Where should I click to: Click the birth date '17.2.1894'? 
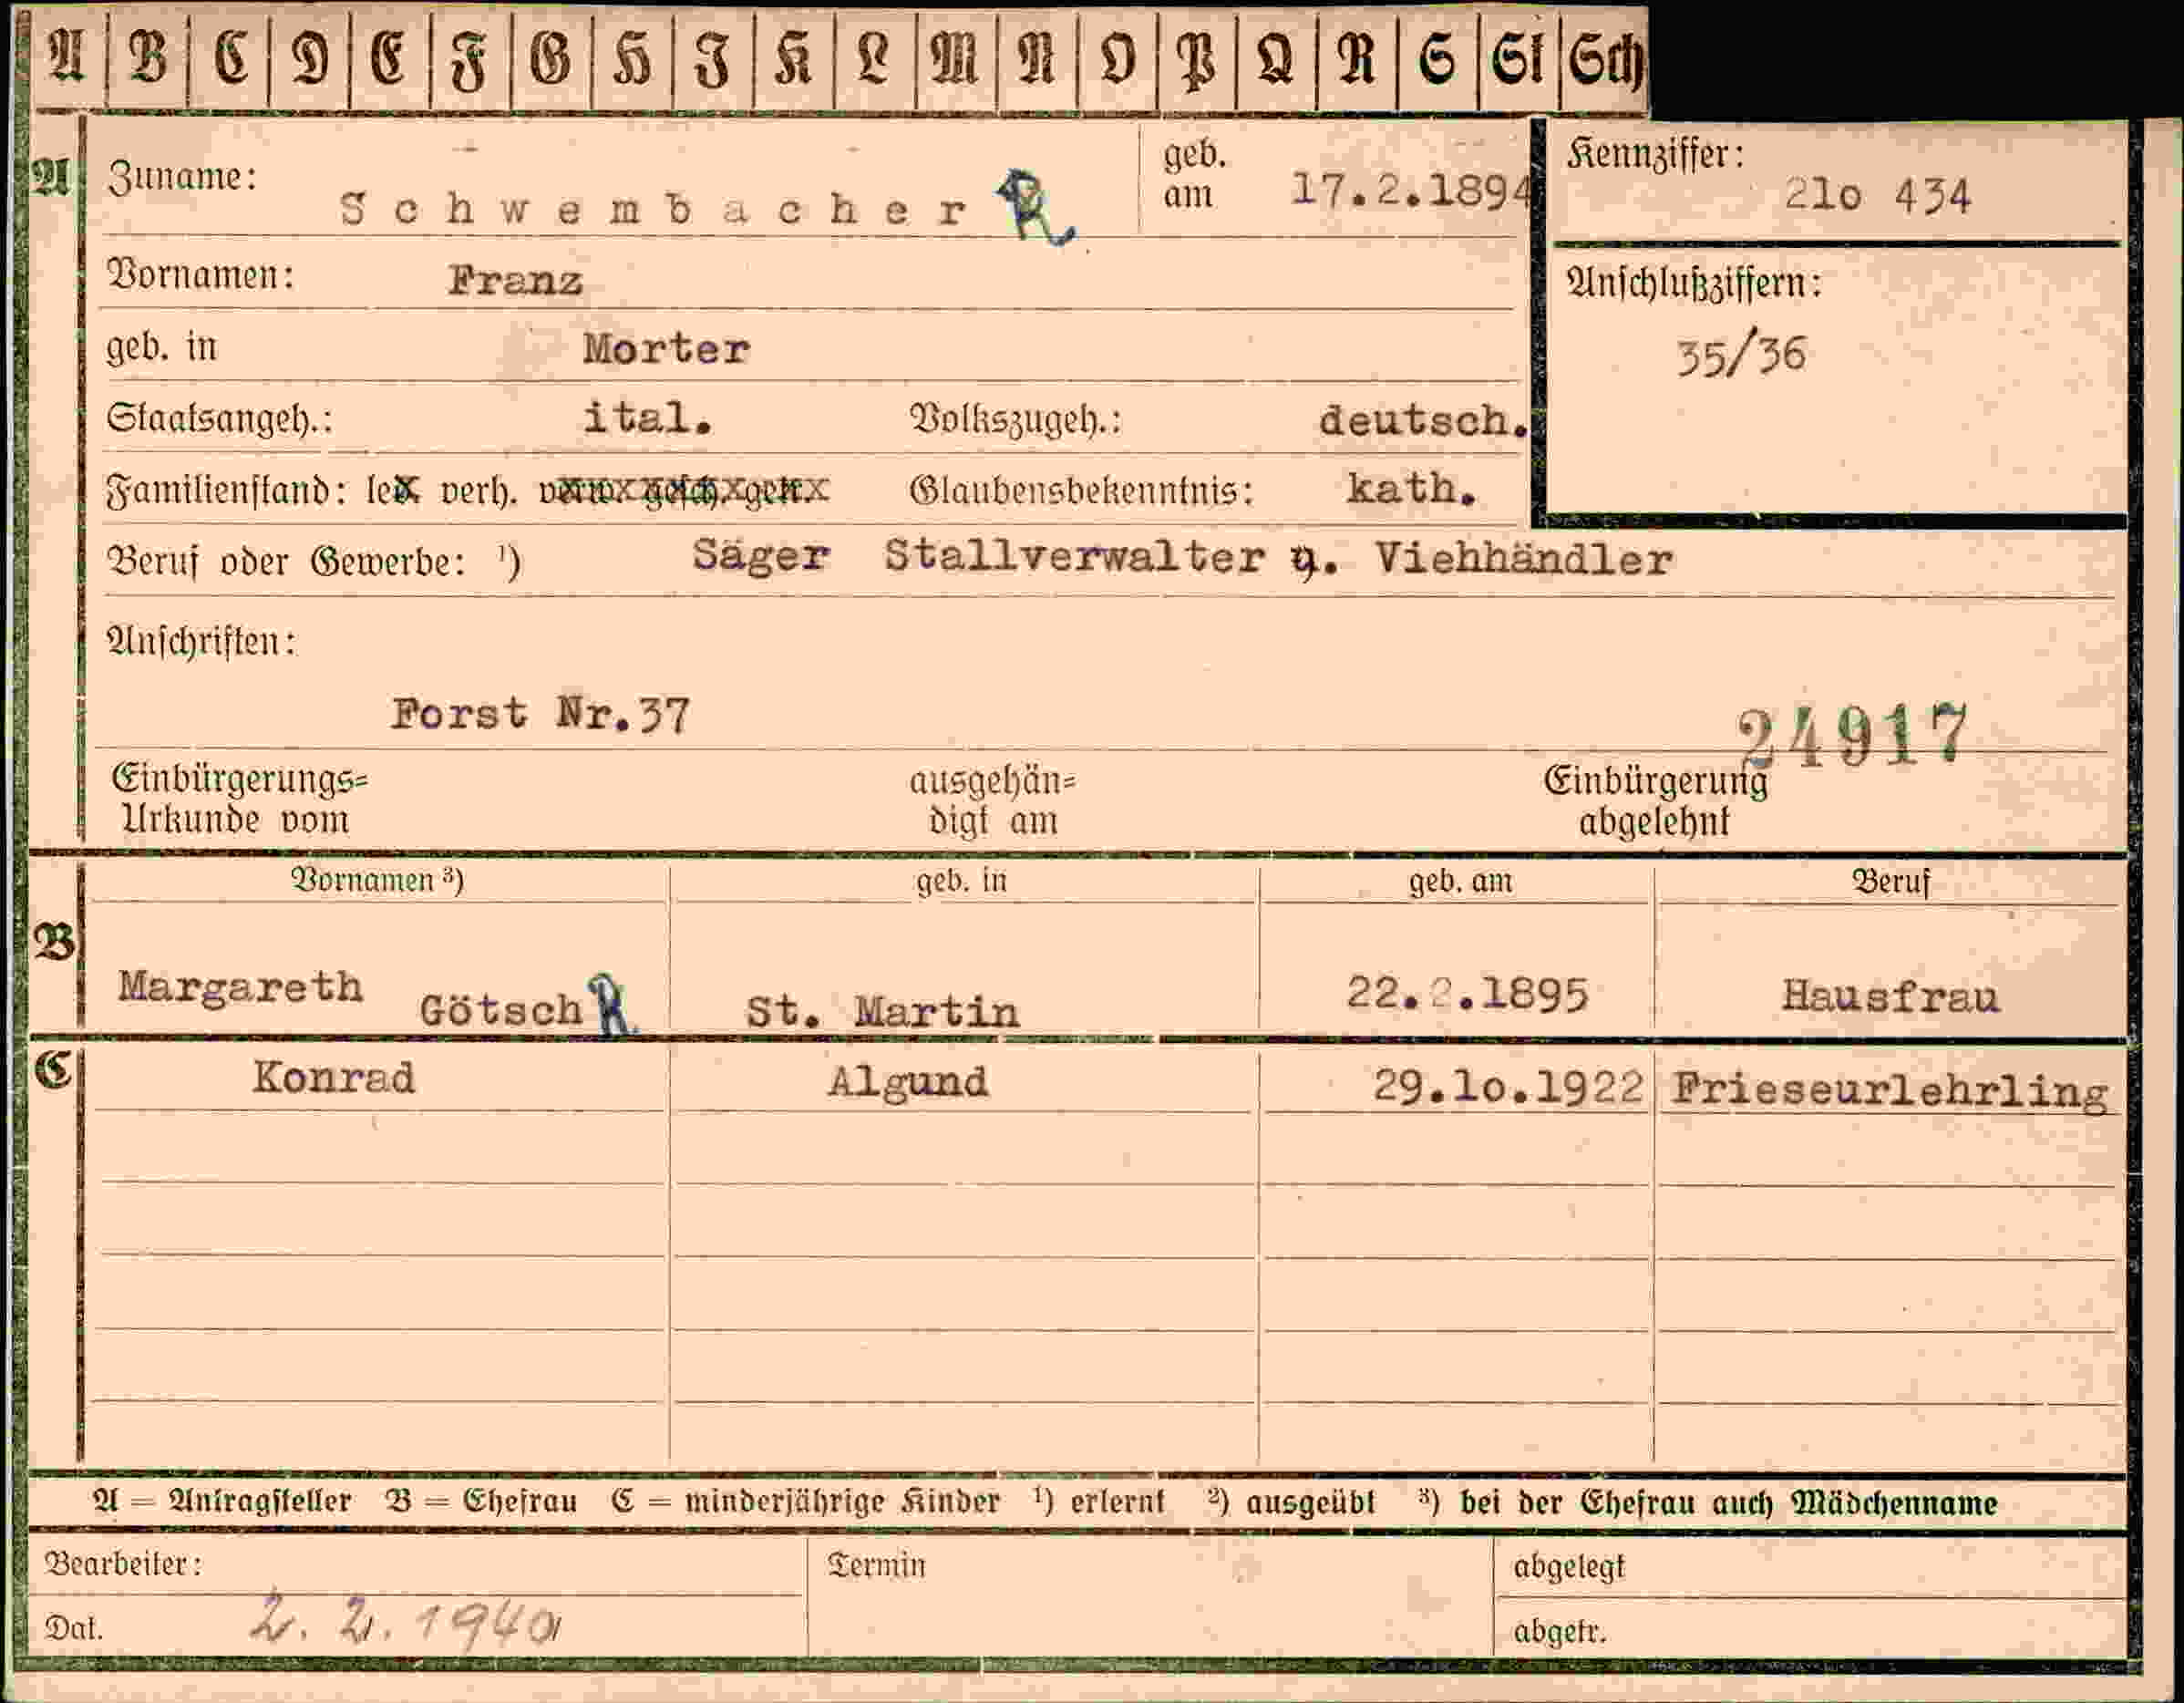pos(1411,190)
